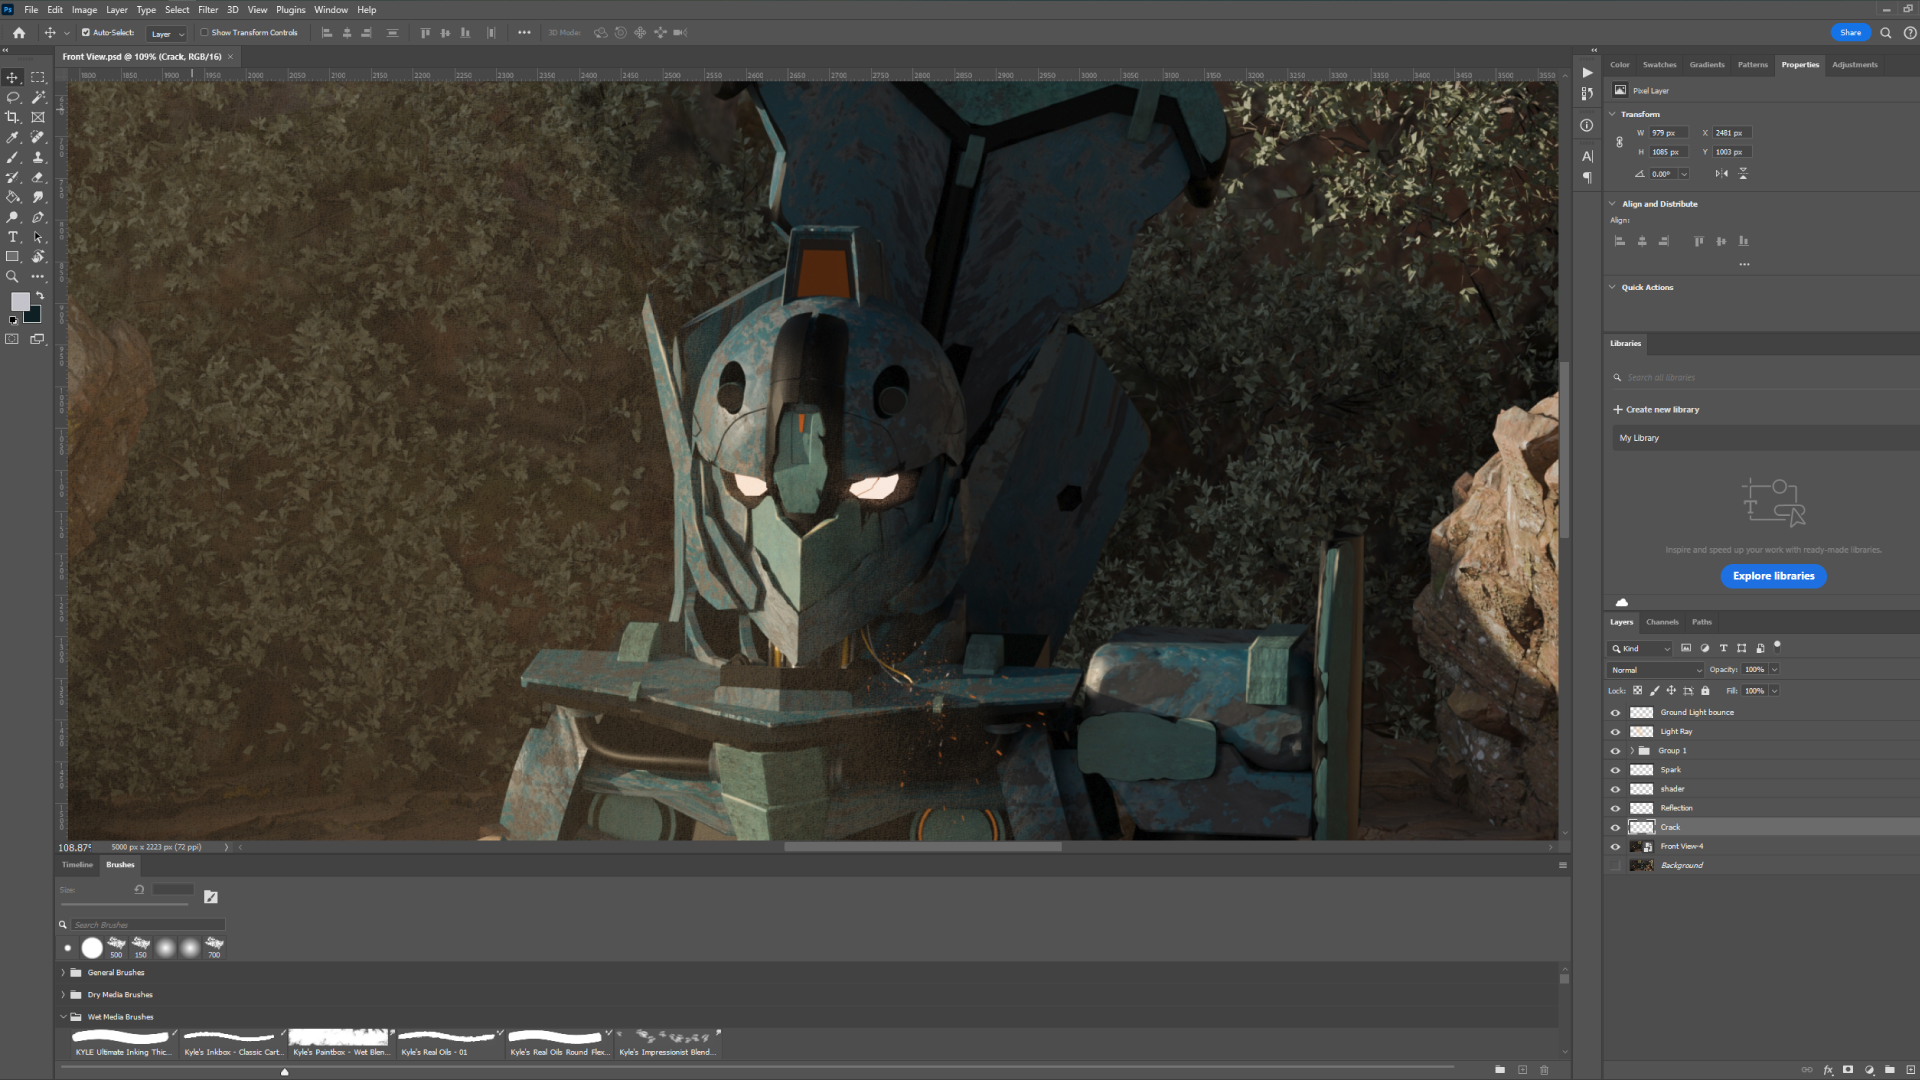This screenshot has width=1920, height=1080.
Task: Select the Lasso tool
Action: (x=13, y=97)
